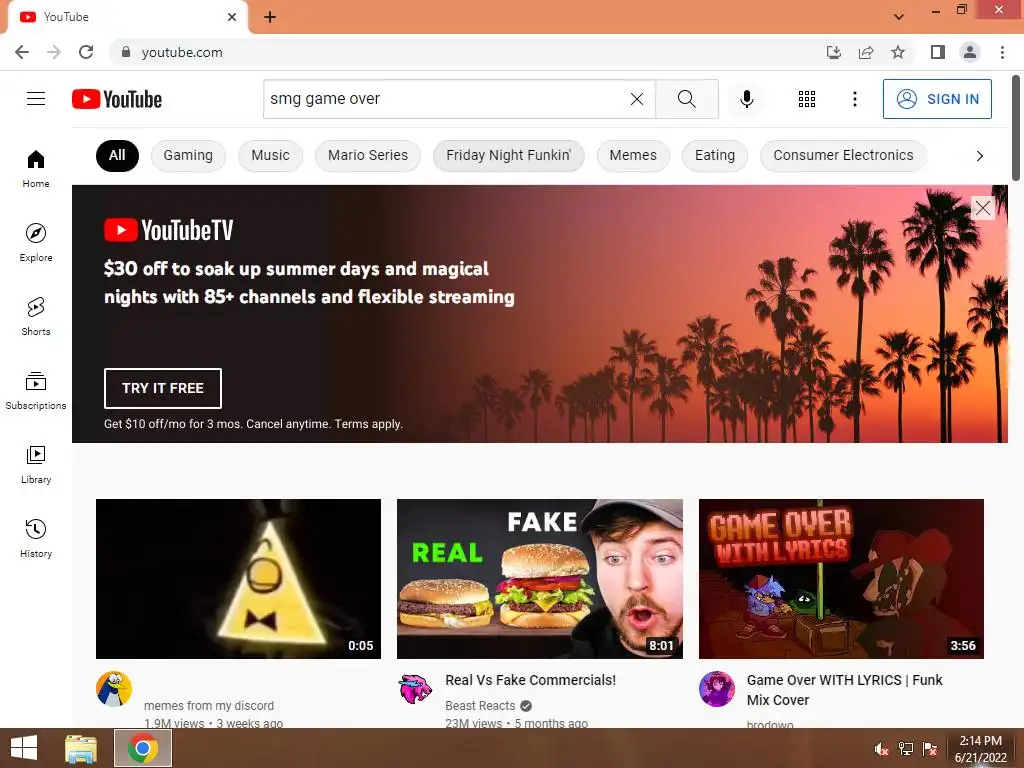The width and height of the screenshot is (1024, 768).
Task: Click the install app icon
Action: (833, 52)
